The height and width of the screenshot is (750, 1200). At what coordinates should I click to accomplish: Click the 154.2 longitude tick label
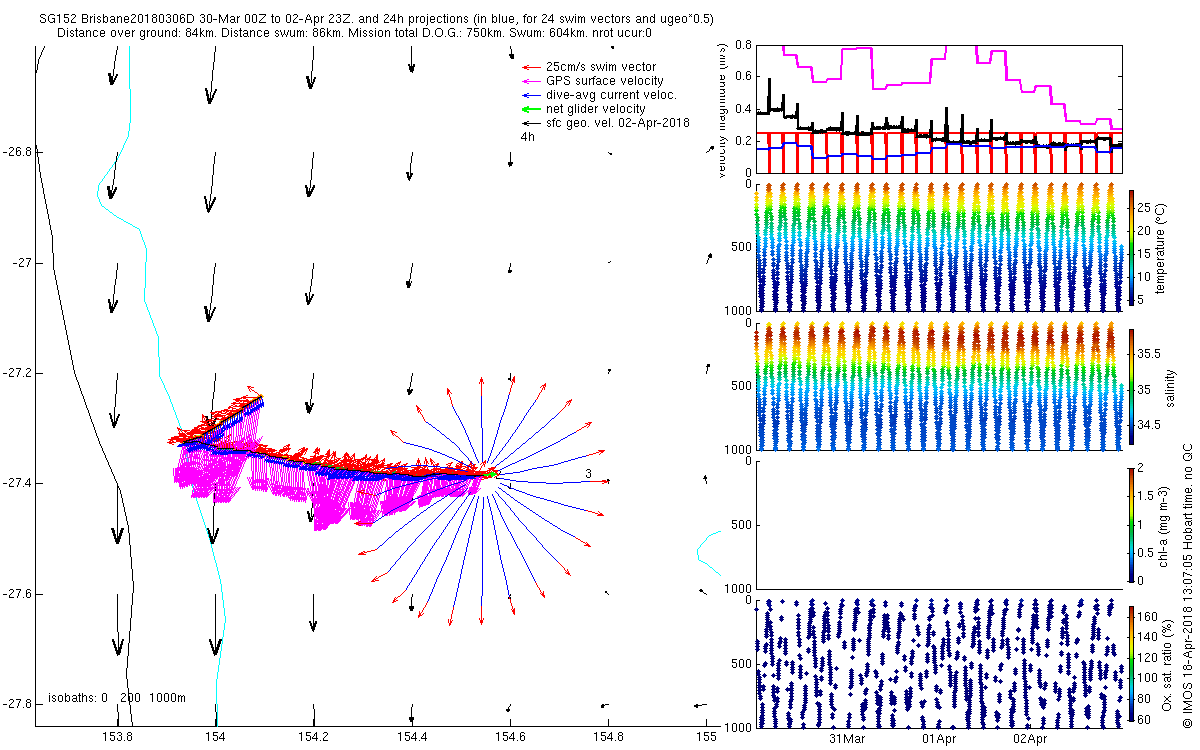tap(314, 737)
